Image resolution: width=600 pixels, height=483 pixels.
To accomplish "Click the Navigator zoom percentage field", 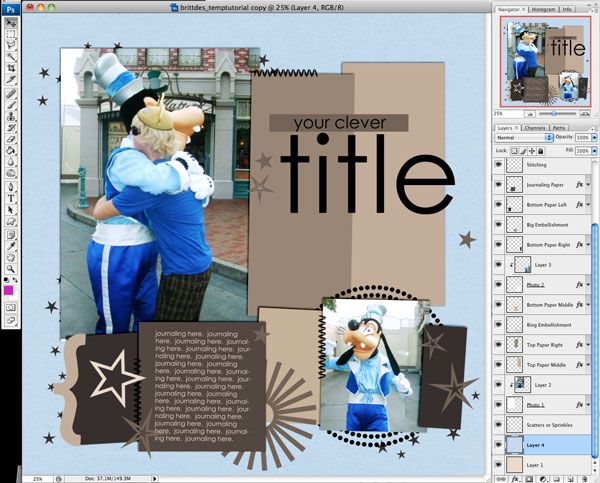I will pyautogui.click(x=507, y=114).
